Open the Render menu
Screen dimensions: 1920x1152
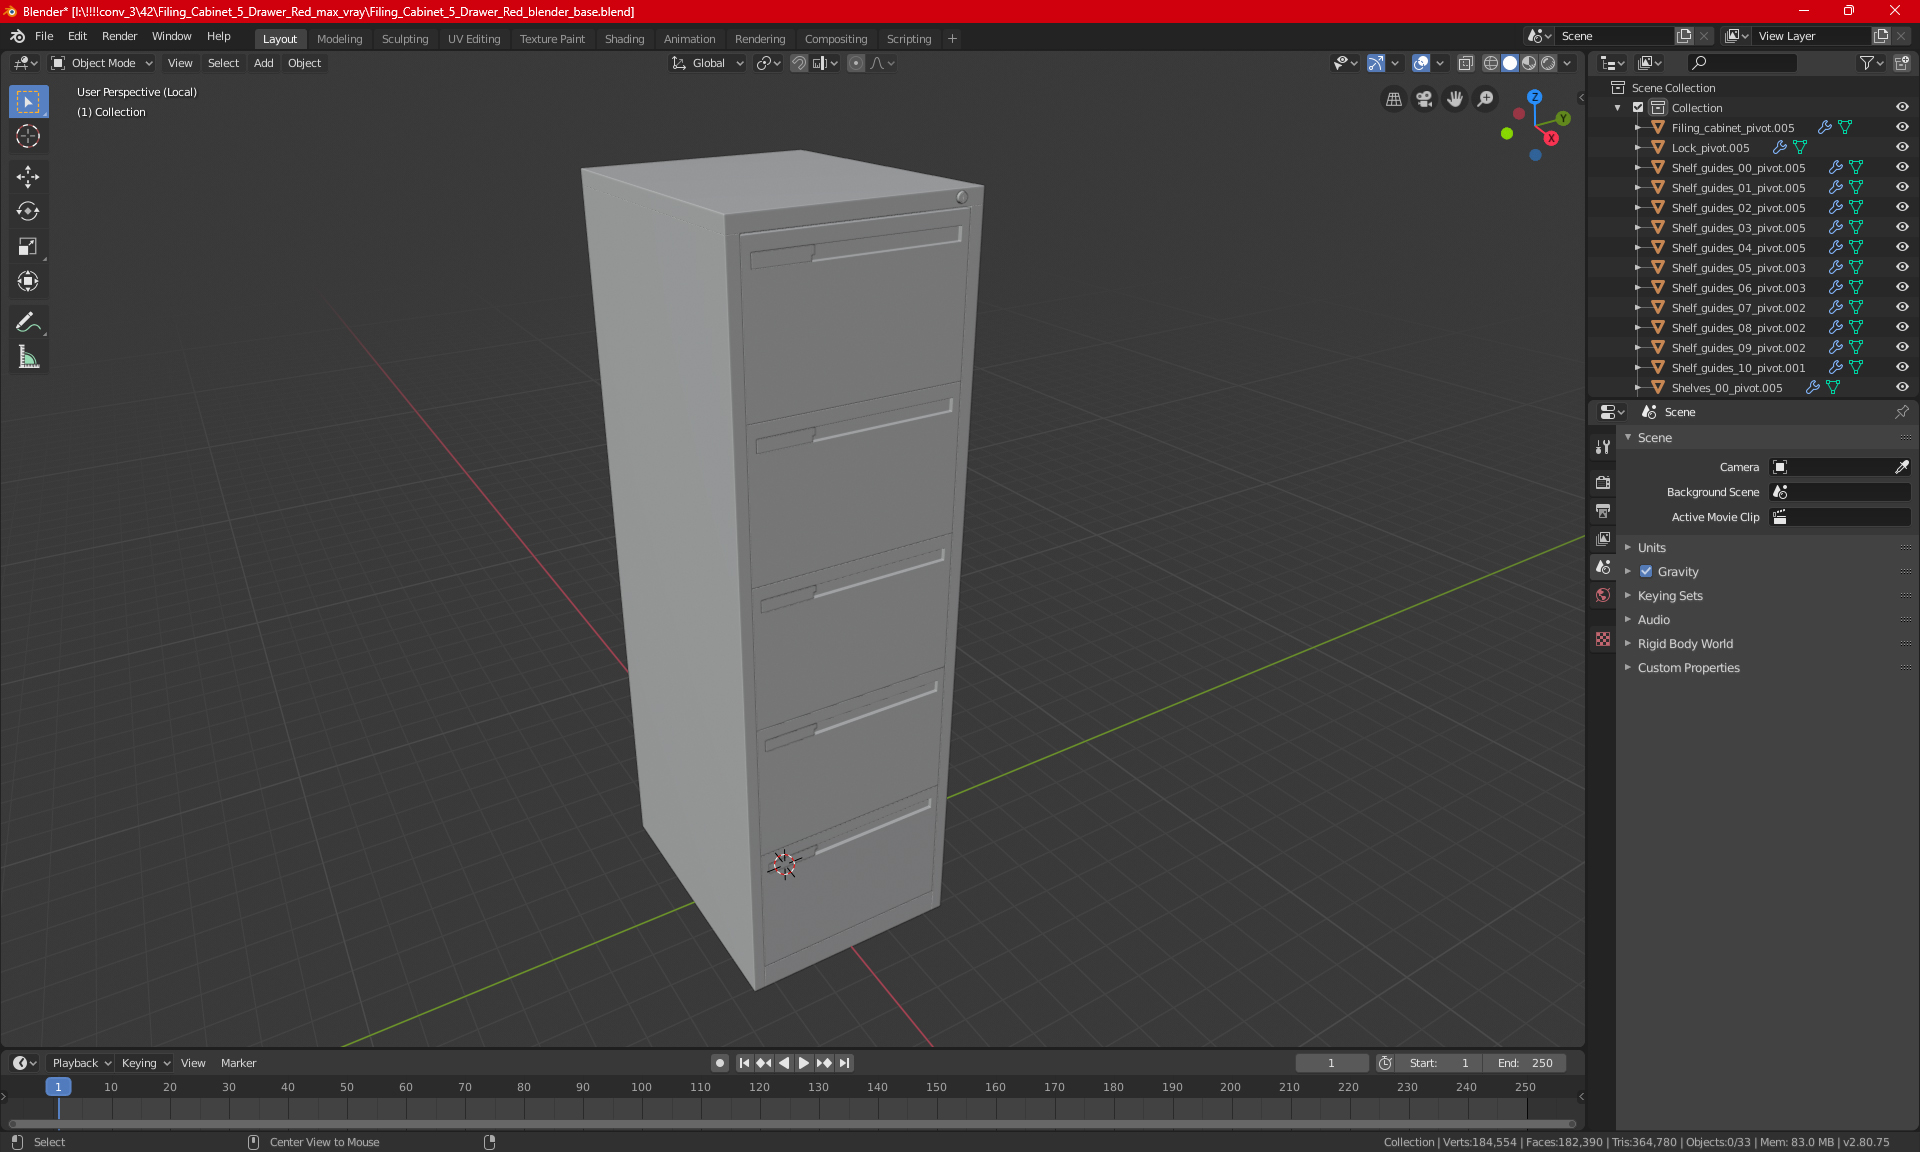coord(119,36)
